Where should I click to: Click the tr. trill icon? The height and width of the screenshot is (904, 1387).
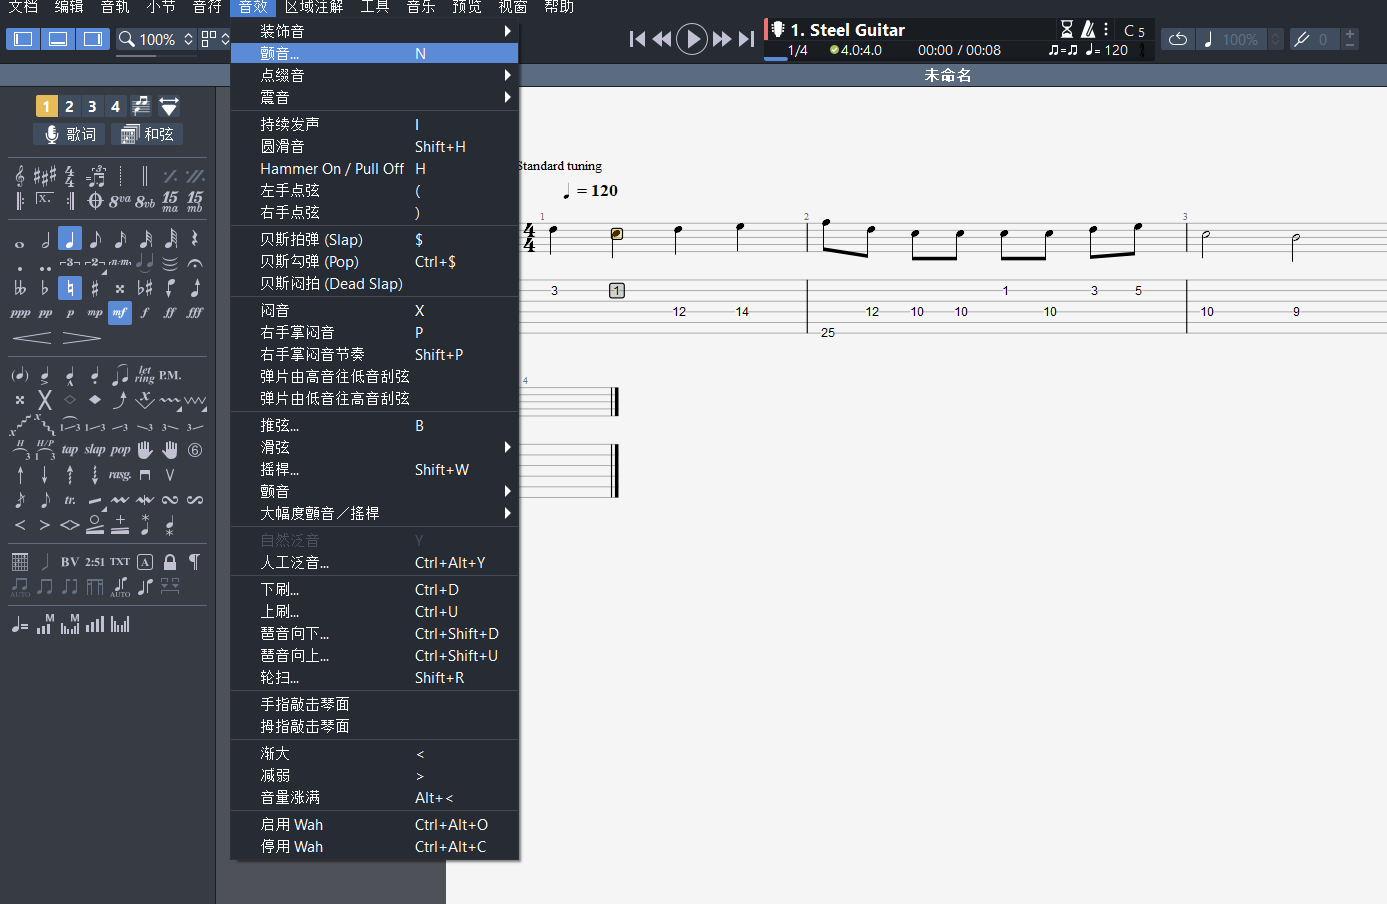pyautogui.click(x=70, y=500)
